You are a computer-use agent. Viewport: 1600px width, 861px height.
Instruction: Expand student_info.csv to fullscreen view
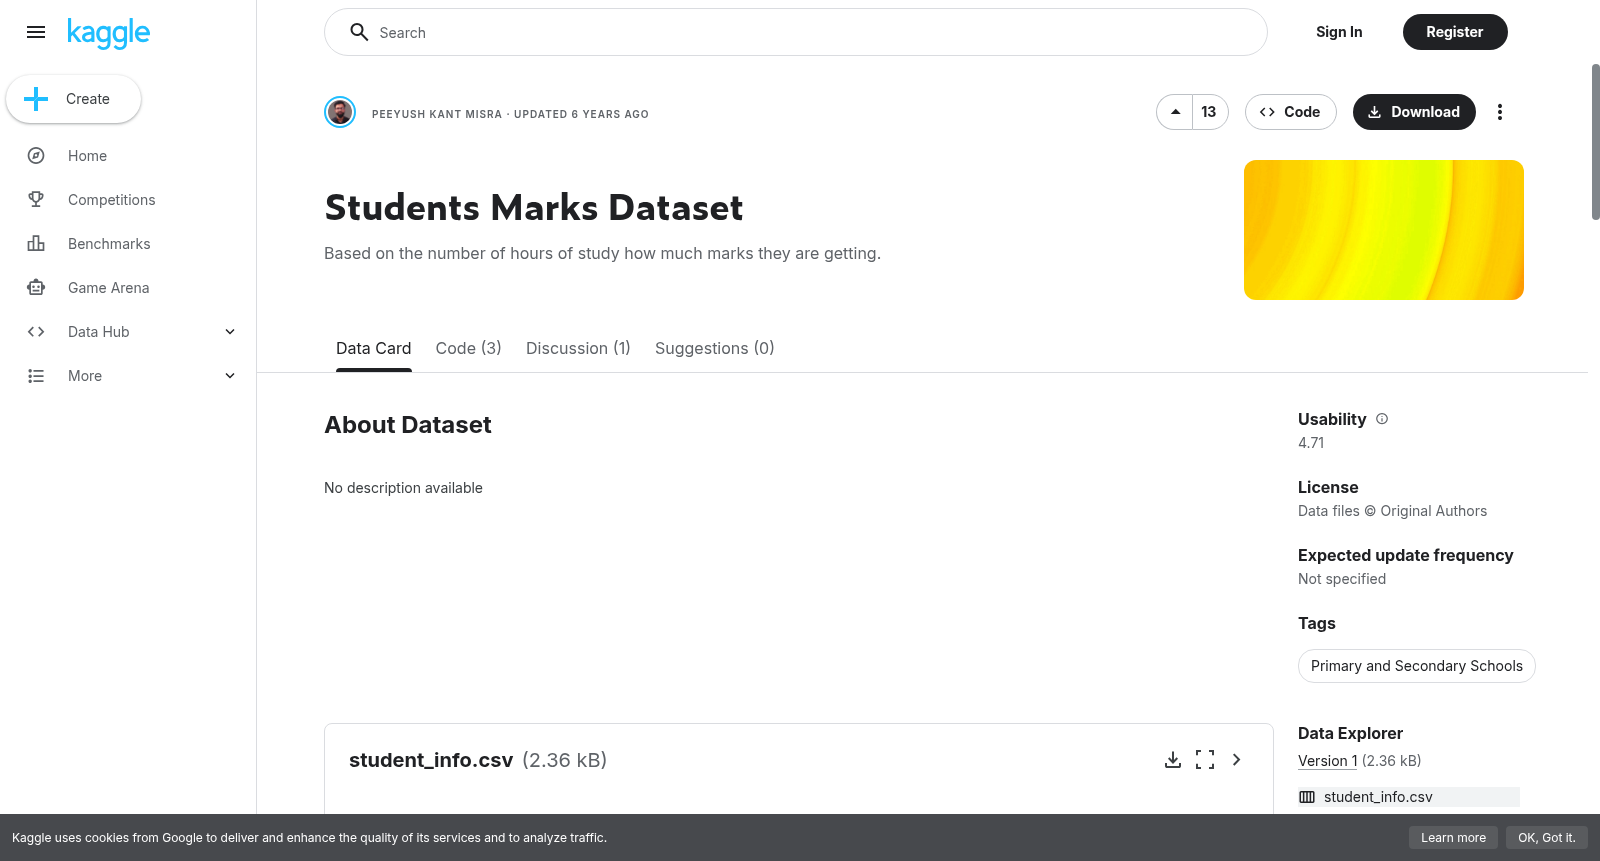tap(1205, 760)
